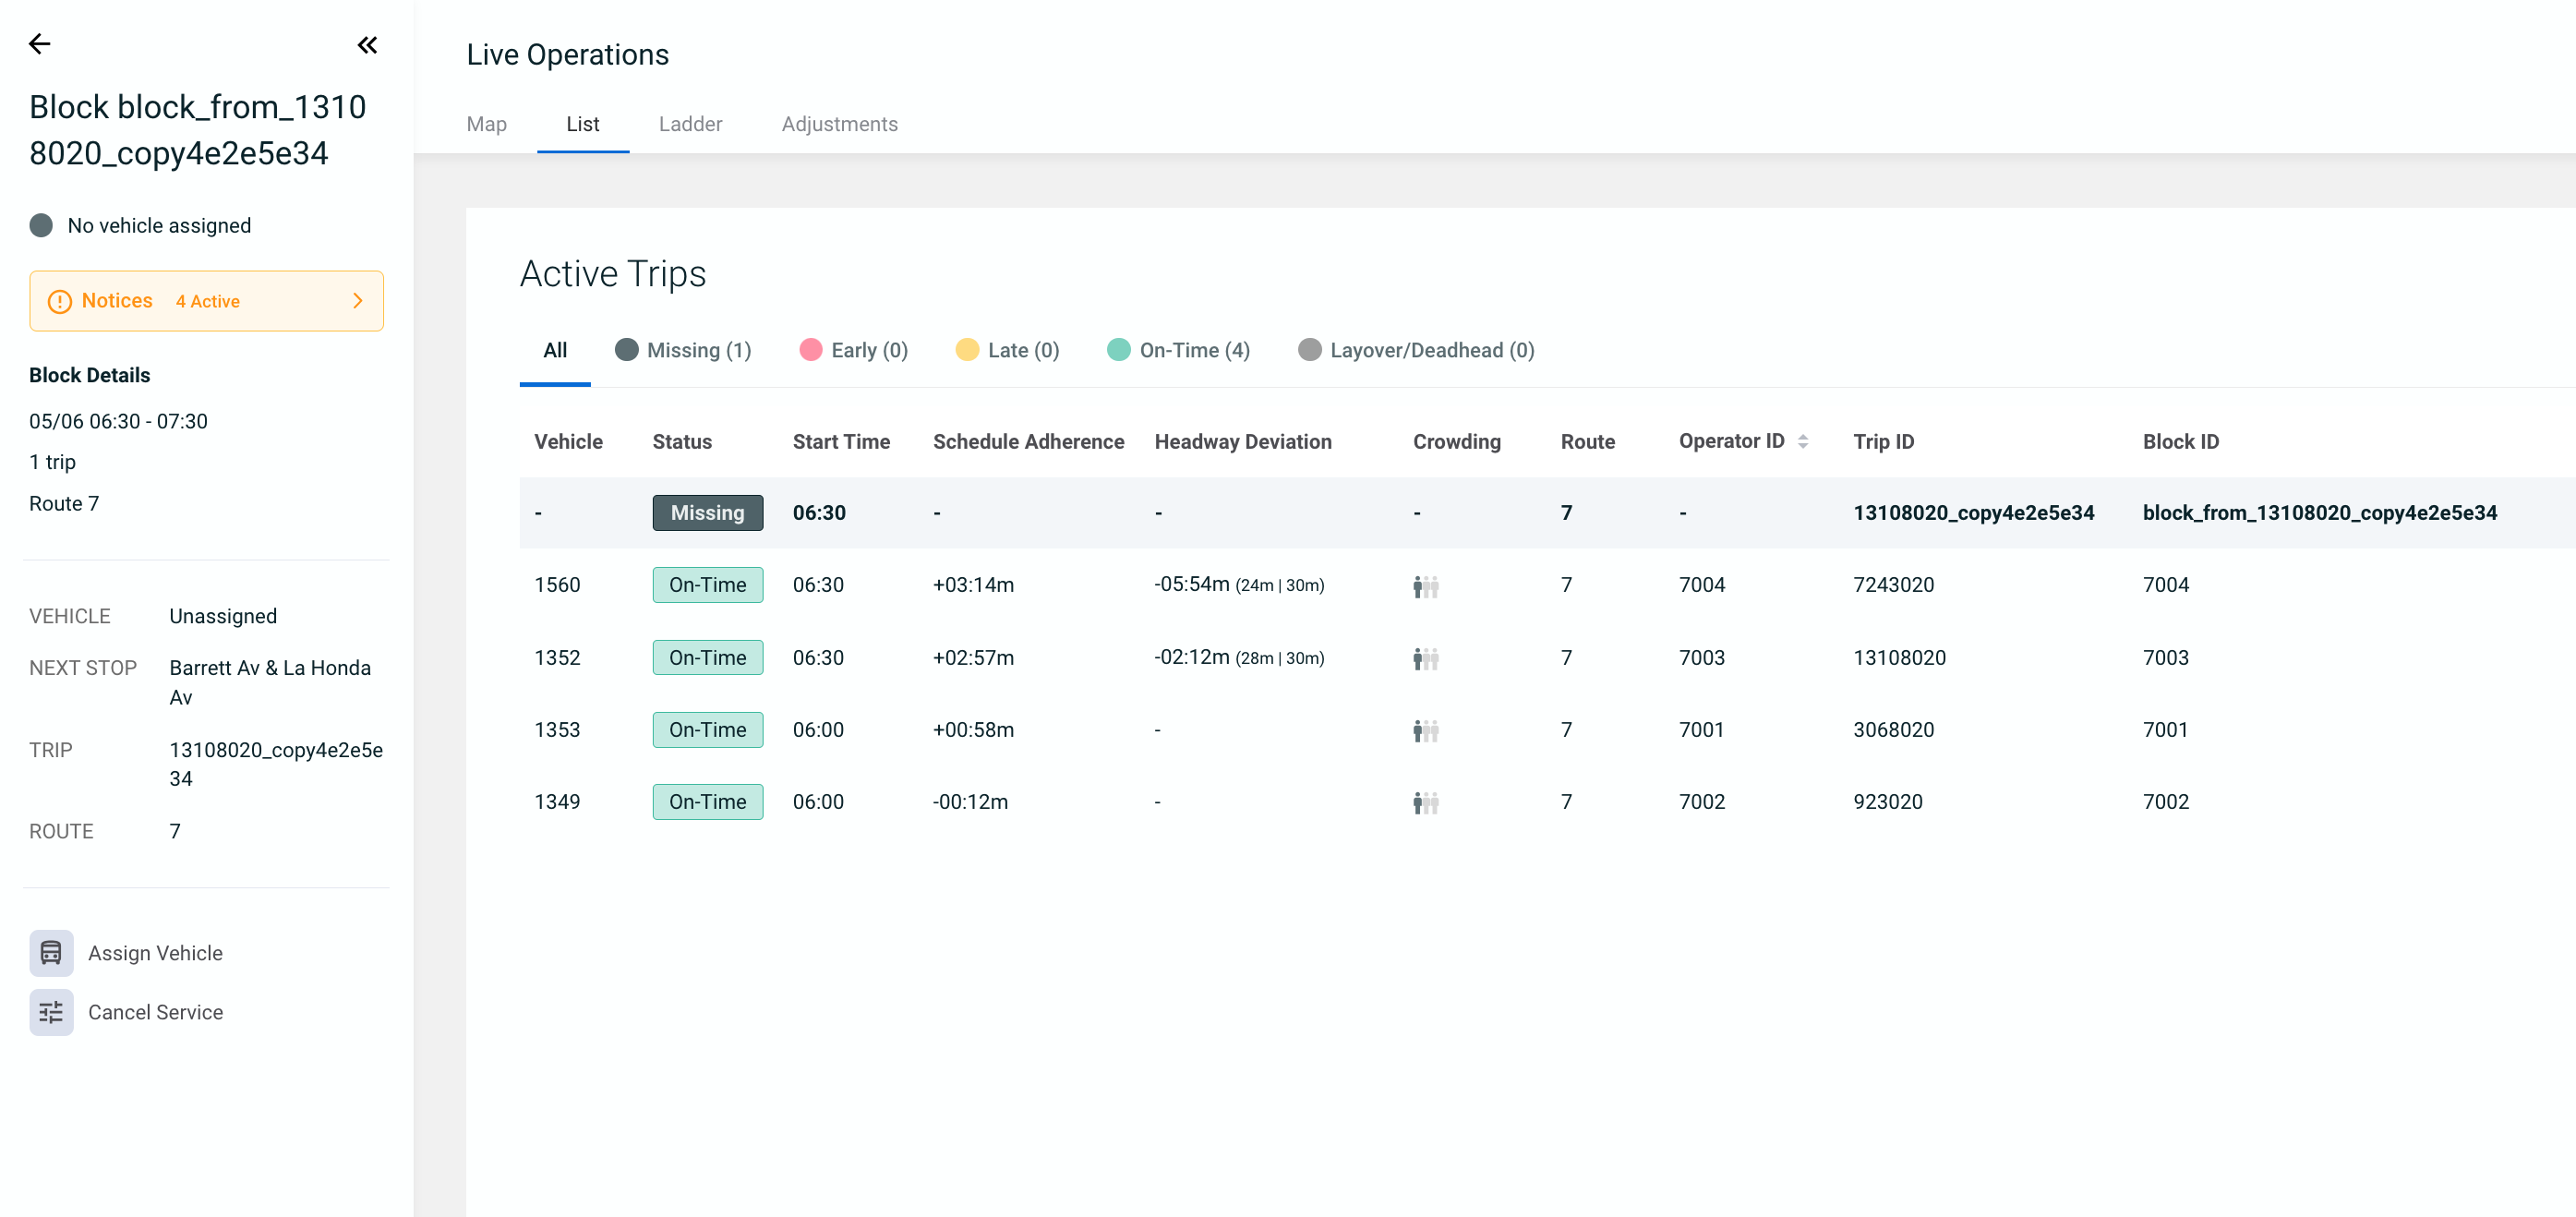Click crowding icon for vehicle 1349
Screen dimensions: 2576x1217
point(1426,803)
